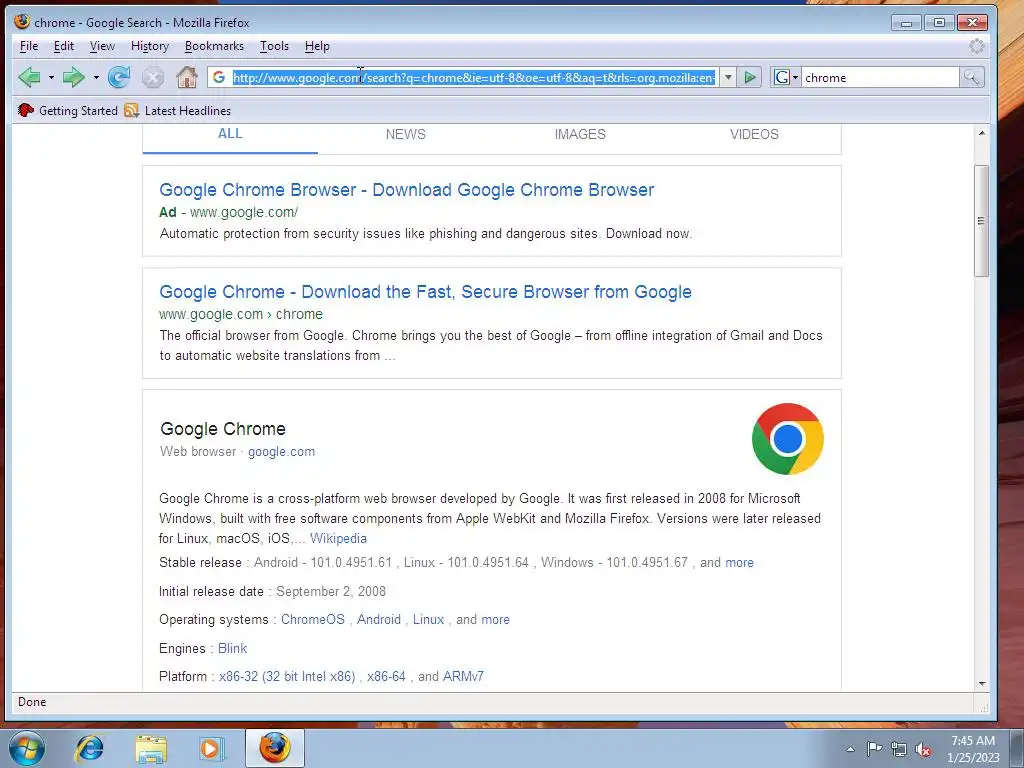Click the Firefox taskbar button

tap(275, 748)
